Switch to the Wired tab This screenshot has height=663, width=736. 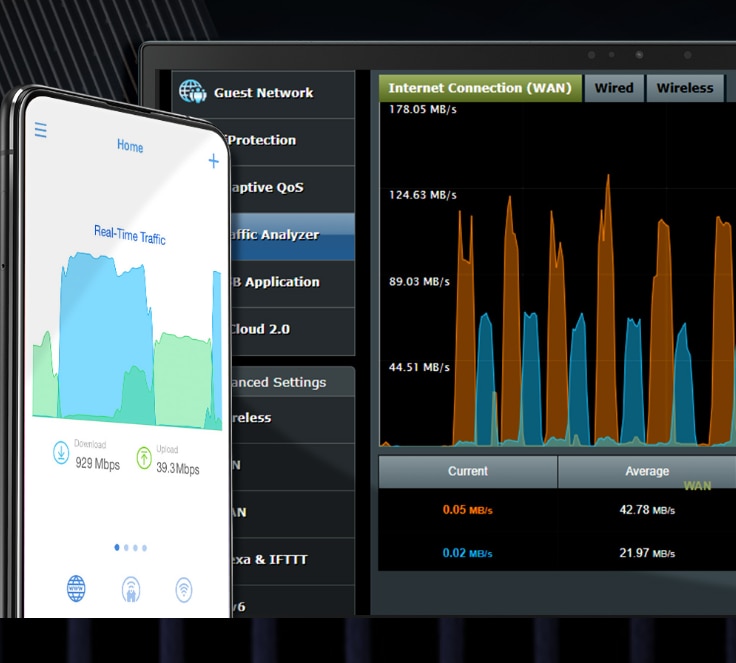coord(614,88)
